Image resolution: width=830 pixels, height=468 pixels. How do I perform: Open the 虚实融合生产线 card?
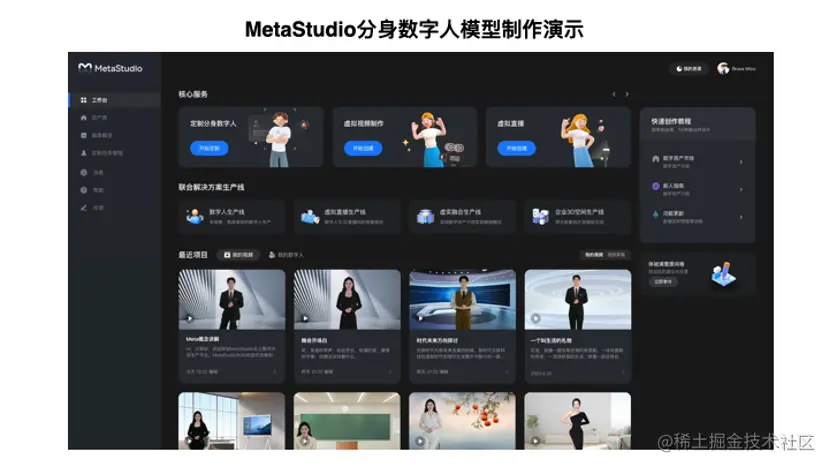(x=462, y=217)
